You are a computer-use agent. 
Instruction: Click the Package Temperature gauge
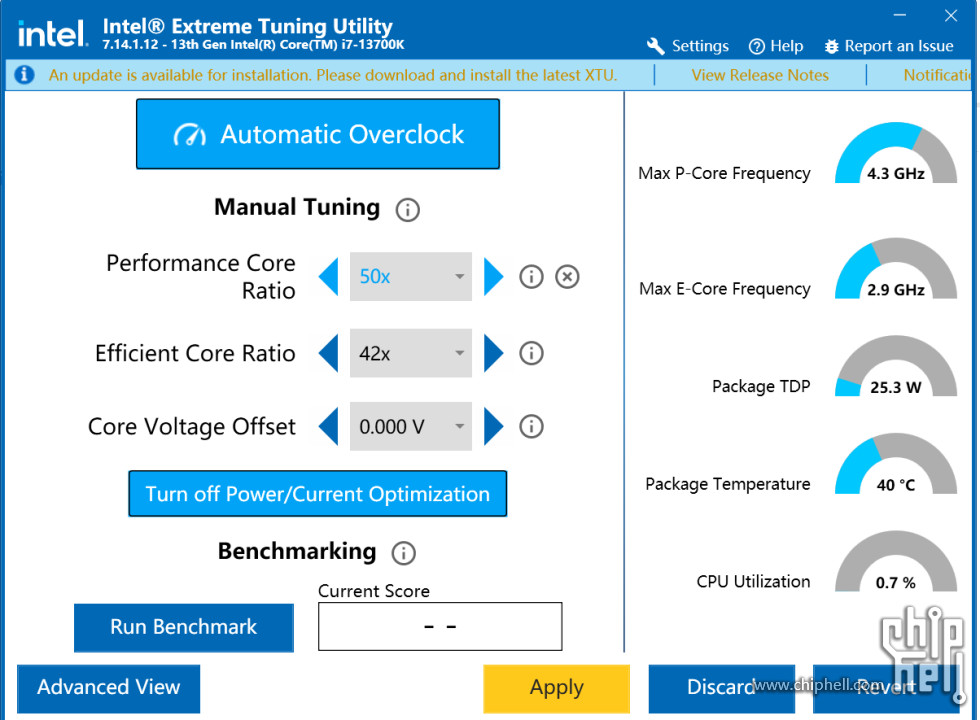click(896, 464)
